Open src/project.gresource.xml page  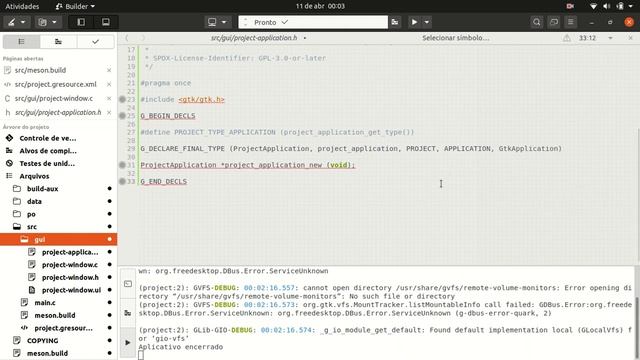point(56,84)
